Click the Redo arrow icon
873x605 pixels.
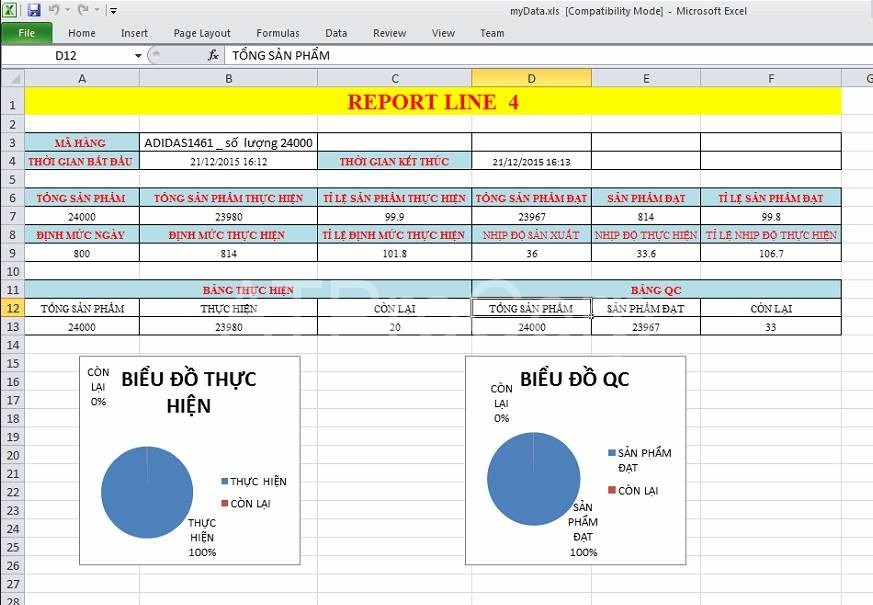(82, 10)
